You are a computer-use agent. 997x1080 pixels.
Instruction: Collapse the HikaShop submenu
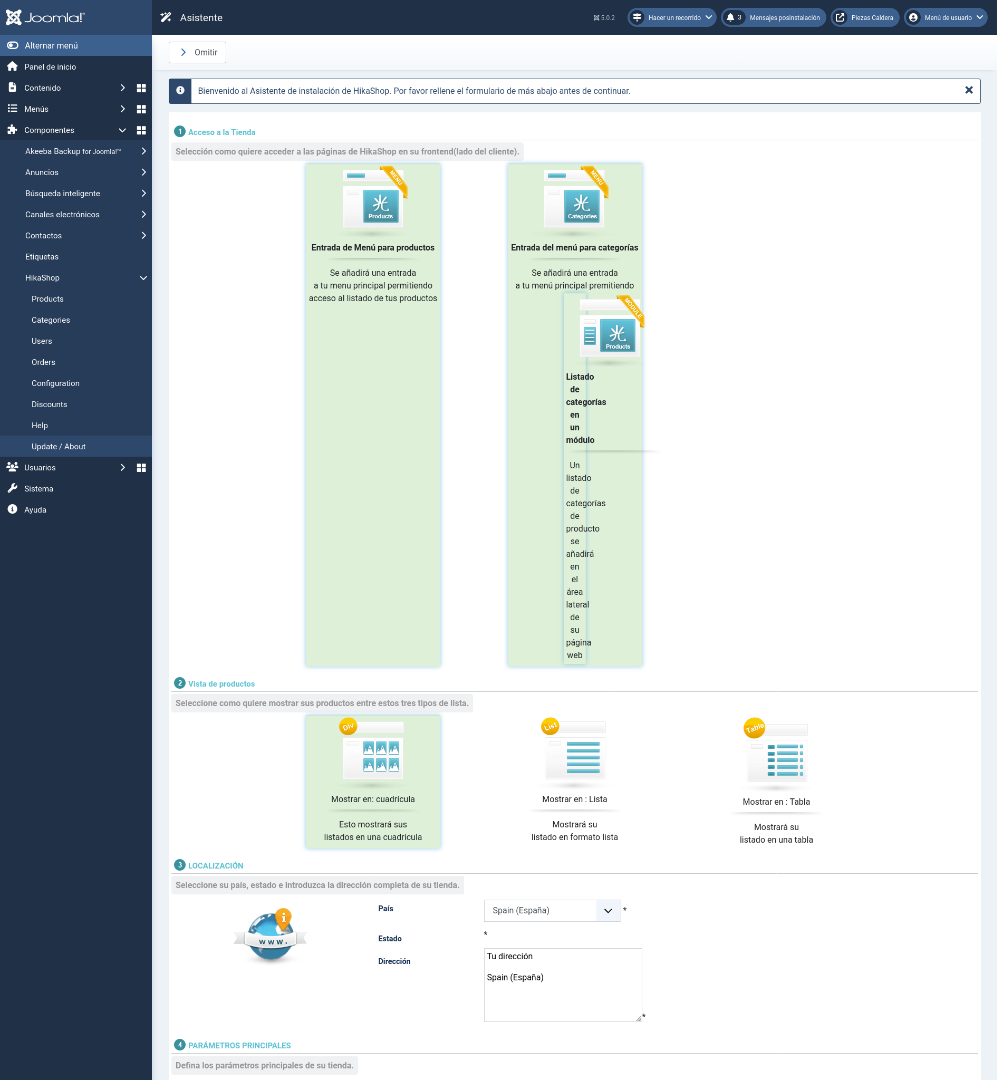coord(143,278)
